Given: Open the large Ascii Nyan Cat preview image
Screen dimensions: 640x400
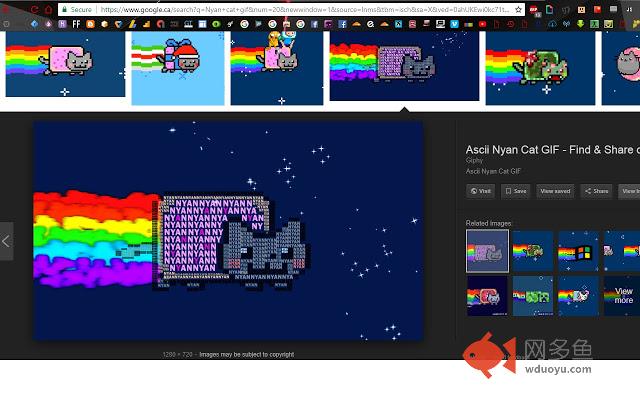Looking at the screenshot, I should pos(228,231).
